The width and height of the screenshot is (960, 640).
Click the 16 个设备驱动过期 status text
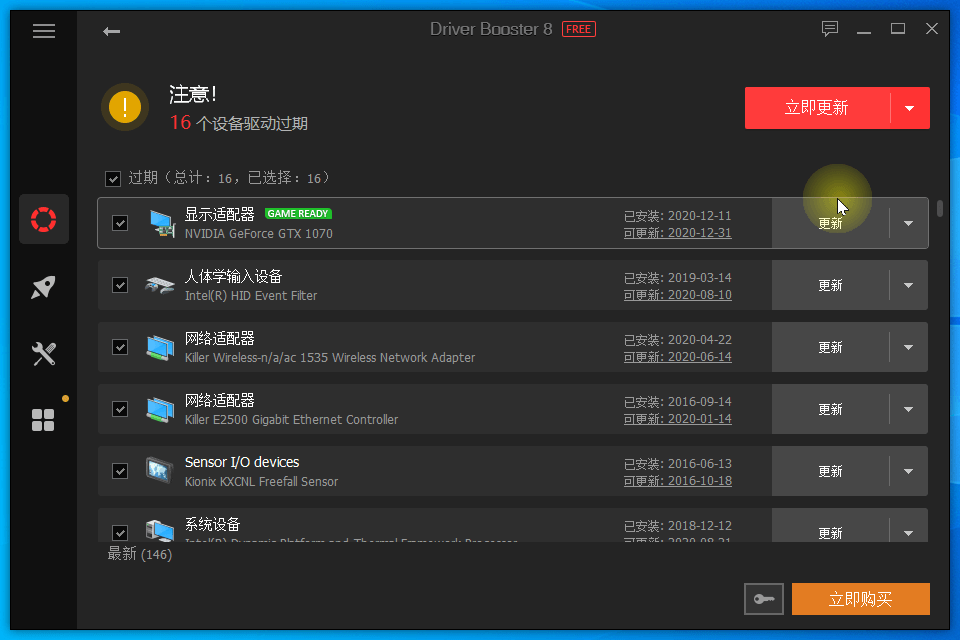(239, 123)
